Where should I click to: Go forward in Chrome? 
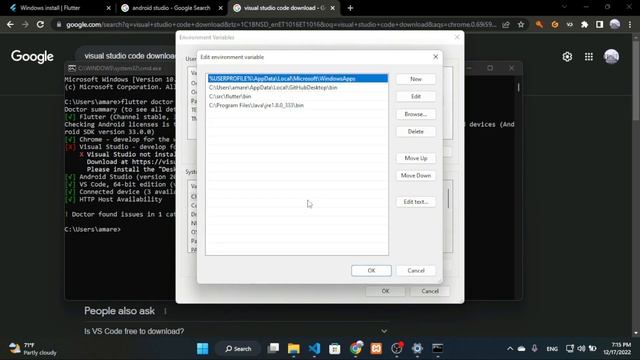pos(25,24)
